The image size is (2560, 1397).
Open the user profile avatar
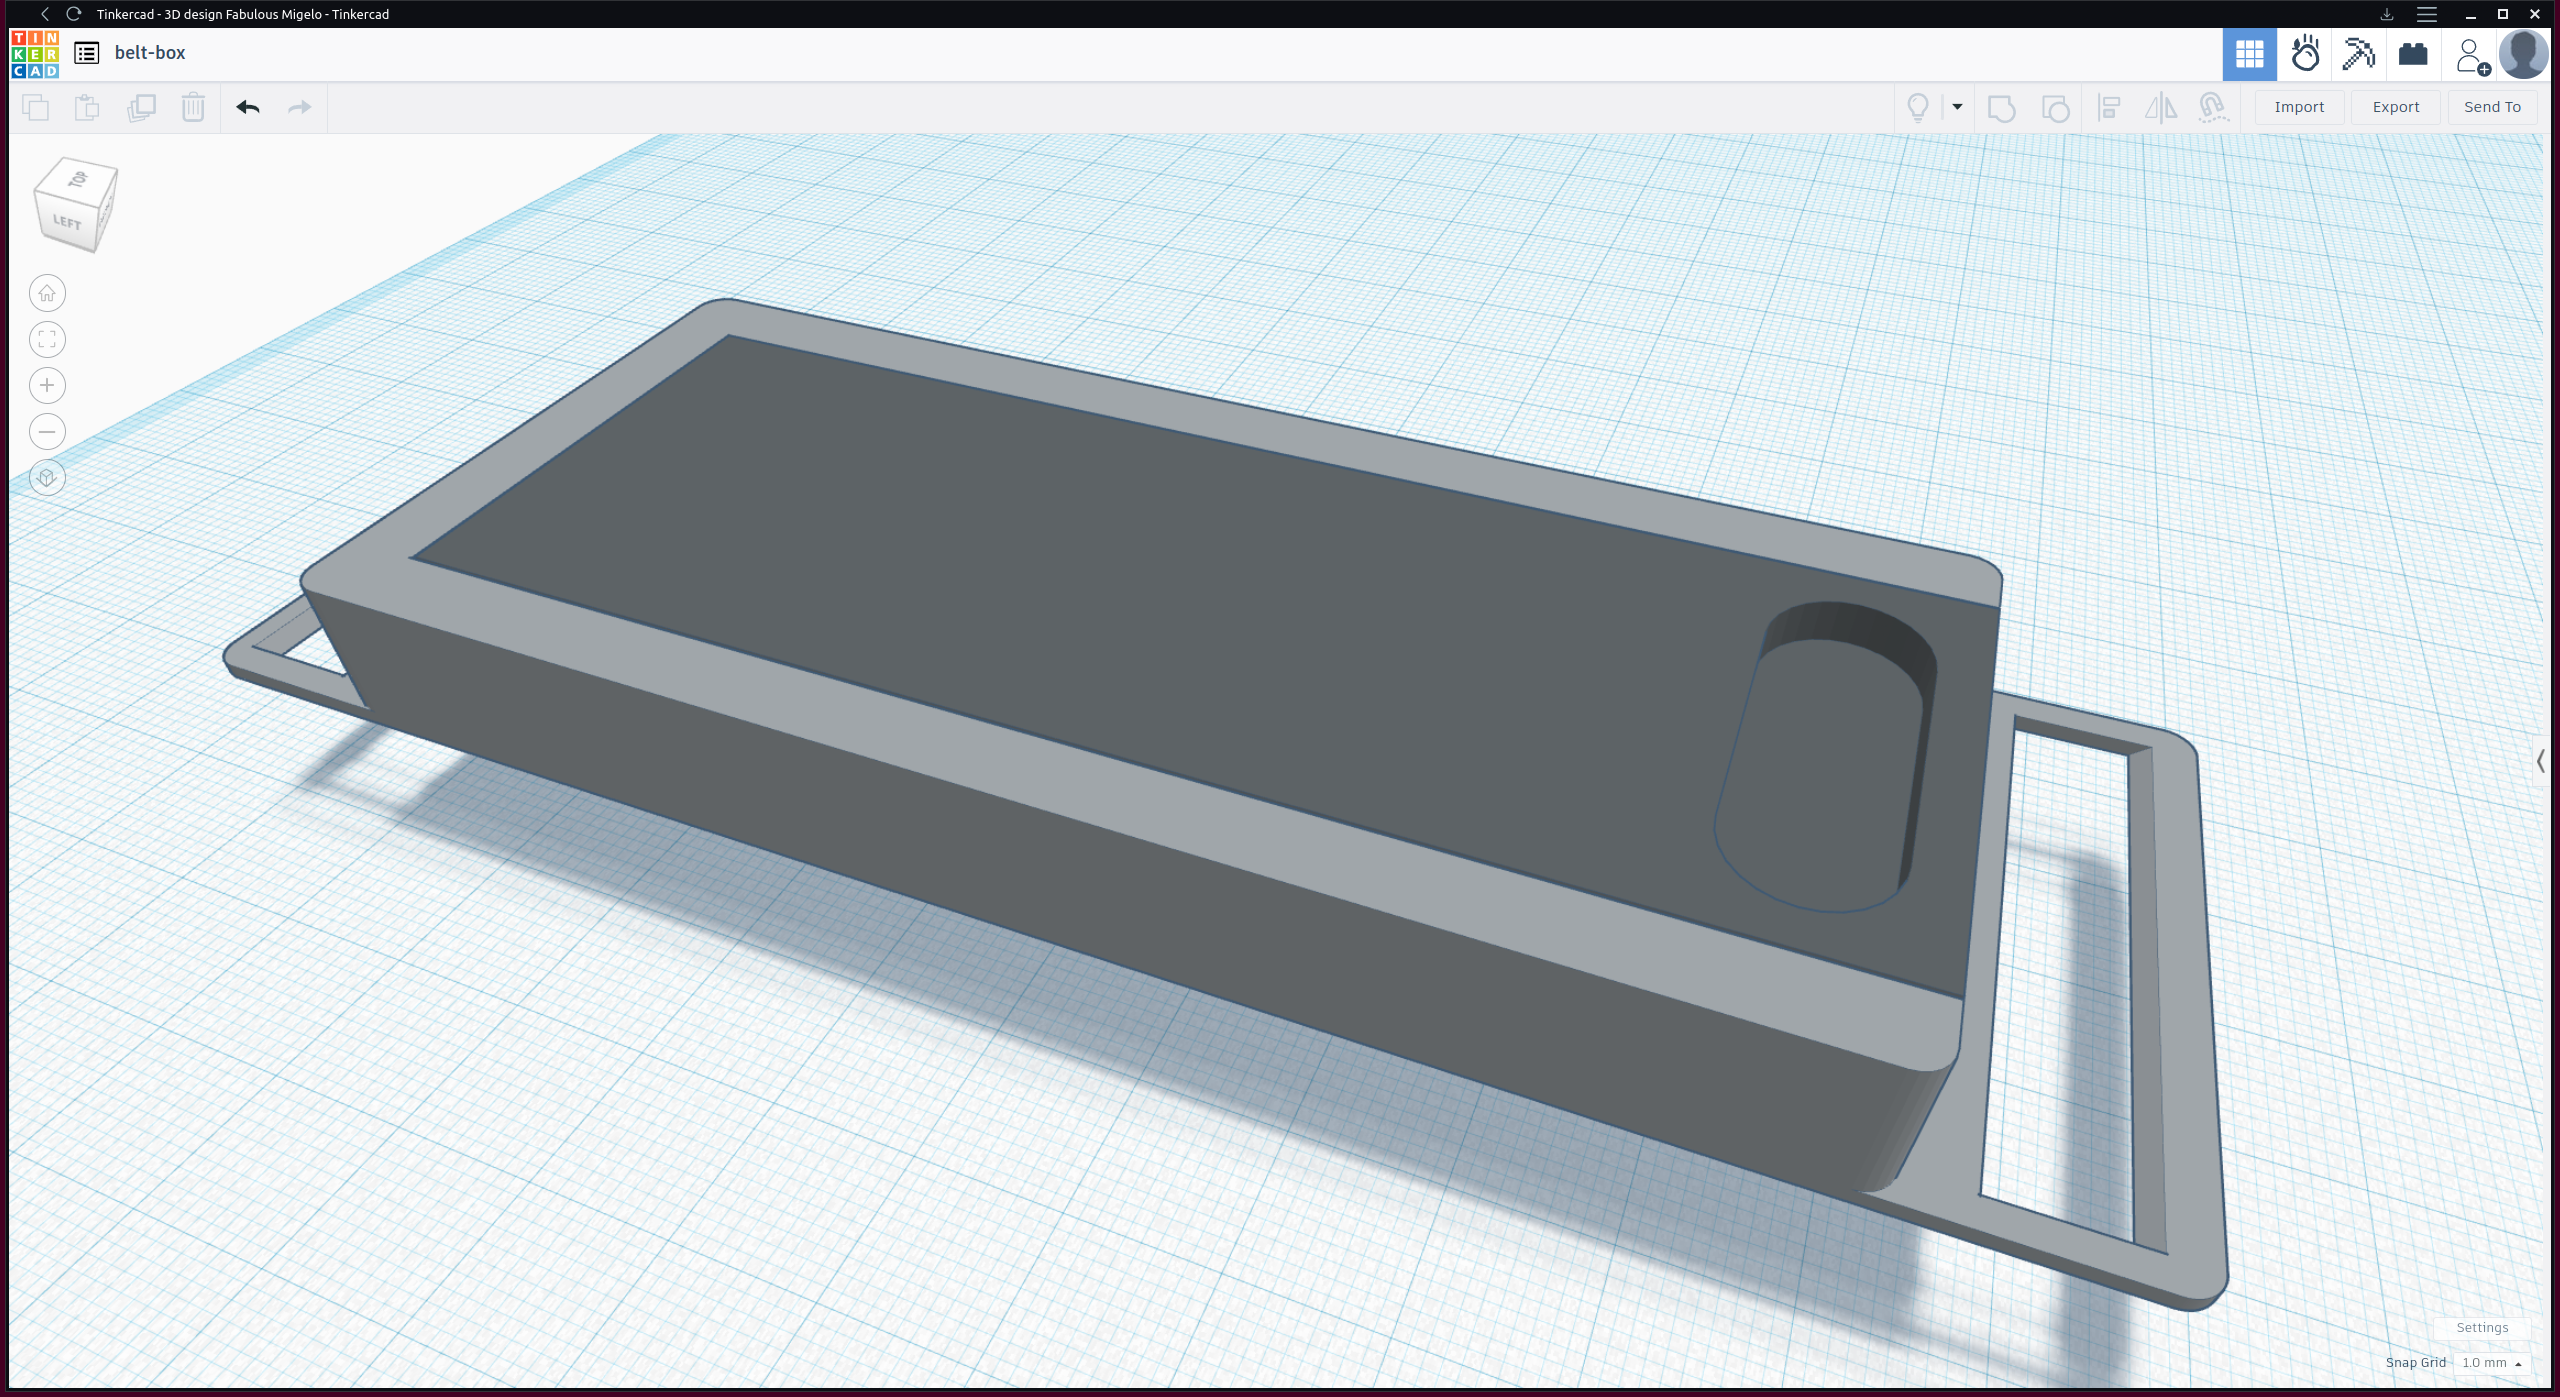[x=2523, y=54]
